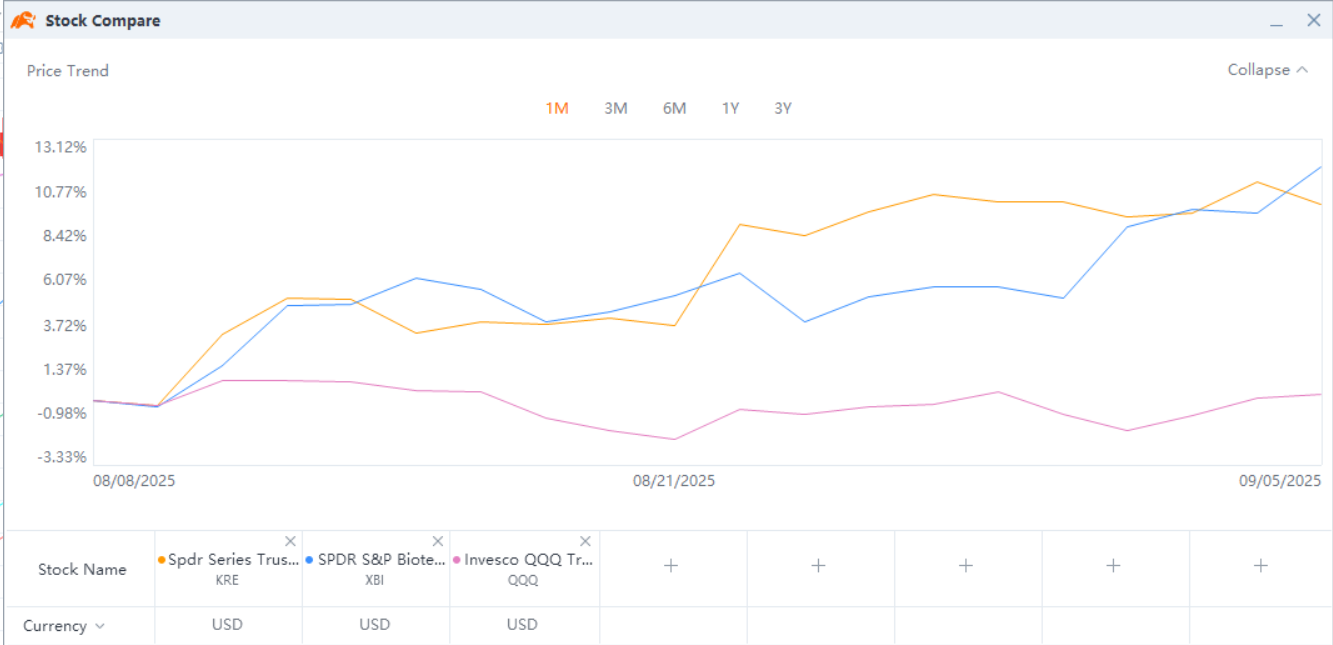The width and height of the screenshot is (1333, 645).
Task: Click the last plus icon in the row
Action: (1260, 566)
